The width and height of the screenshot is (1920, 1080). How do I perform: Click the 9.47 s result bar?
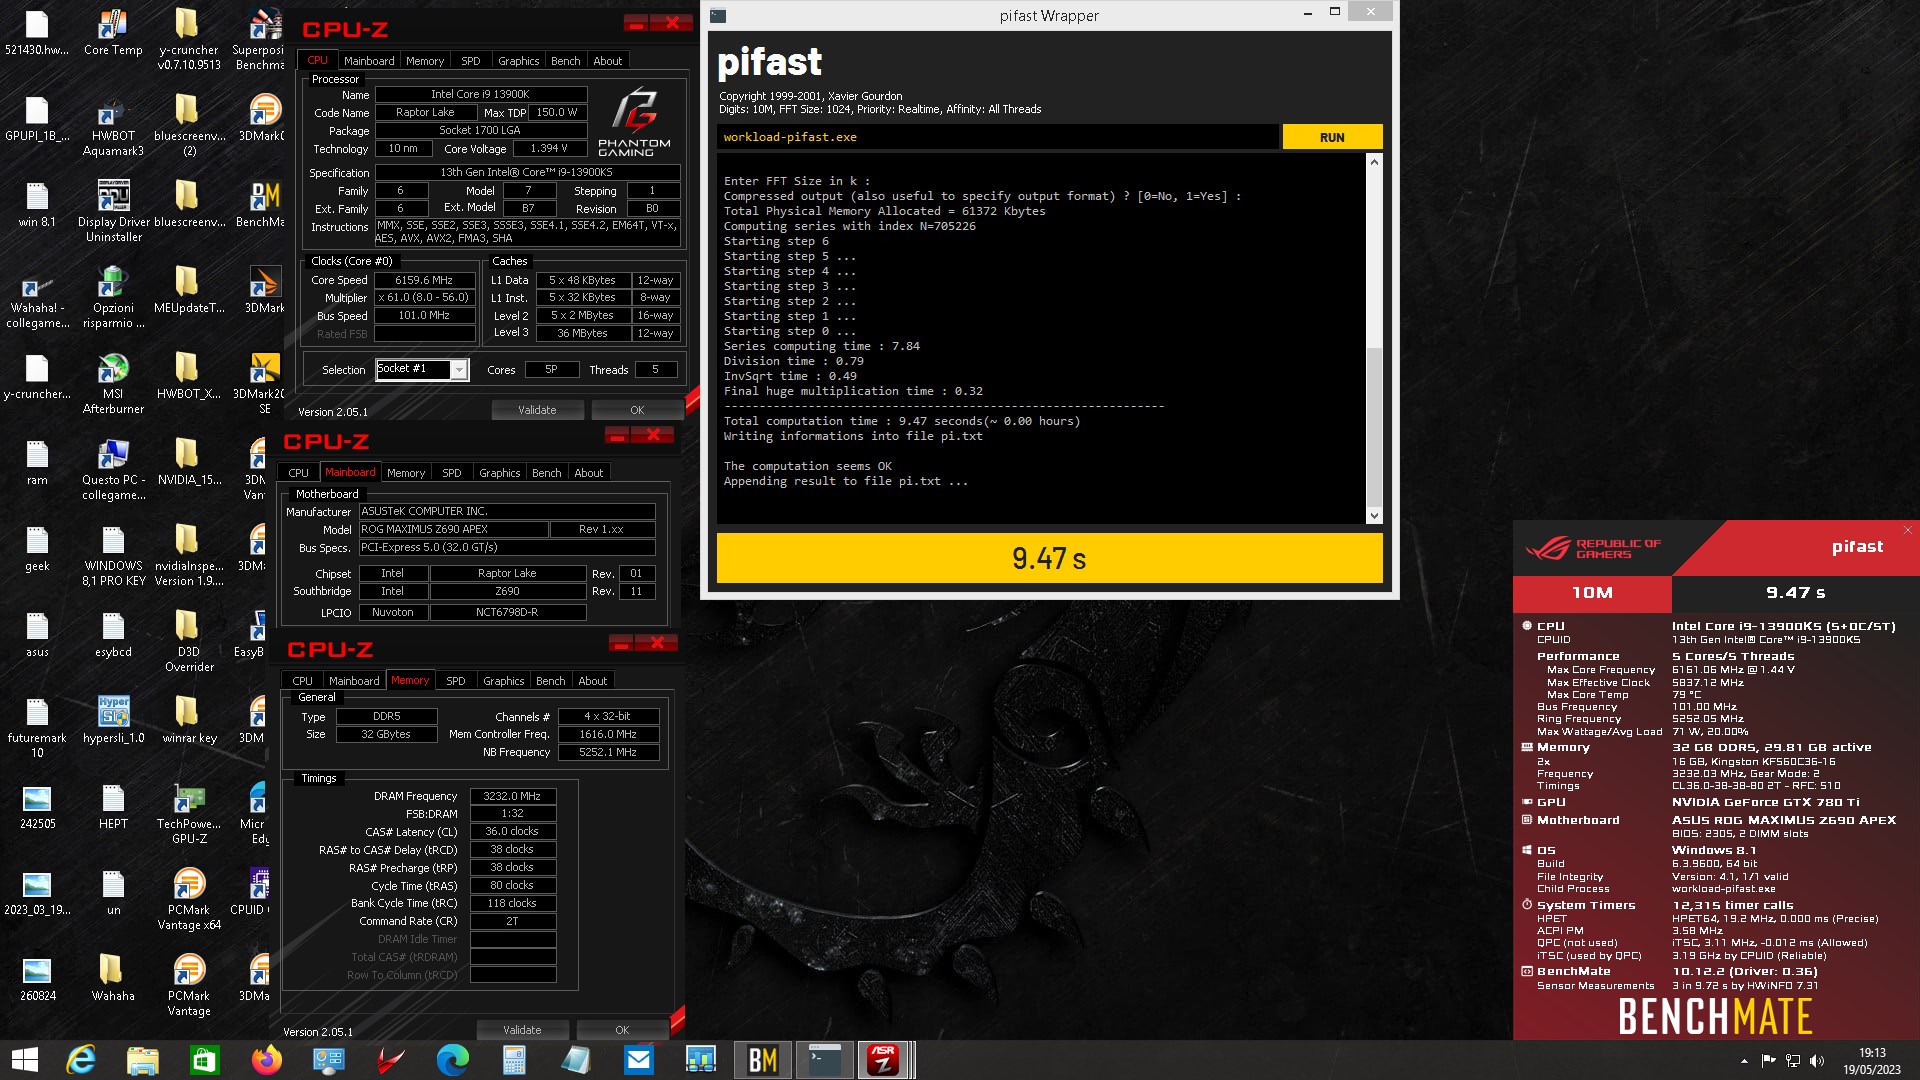(x=1049, y=558)
